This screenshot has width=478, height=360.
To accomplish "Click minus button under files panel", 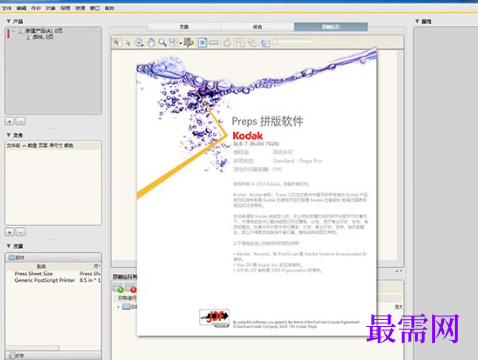I will 20,232.
